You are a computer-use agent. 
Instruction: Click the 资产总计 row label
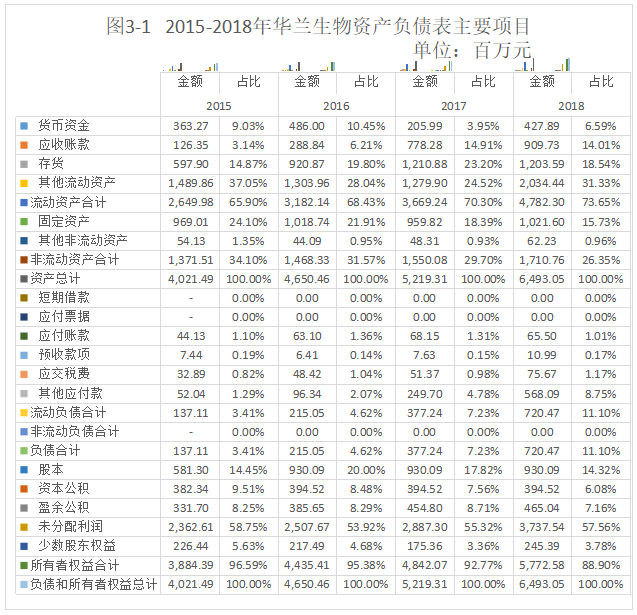click(x=55, y=278)
